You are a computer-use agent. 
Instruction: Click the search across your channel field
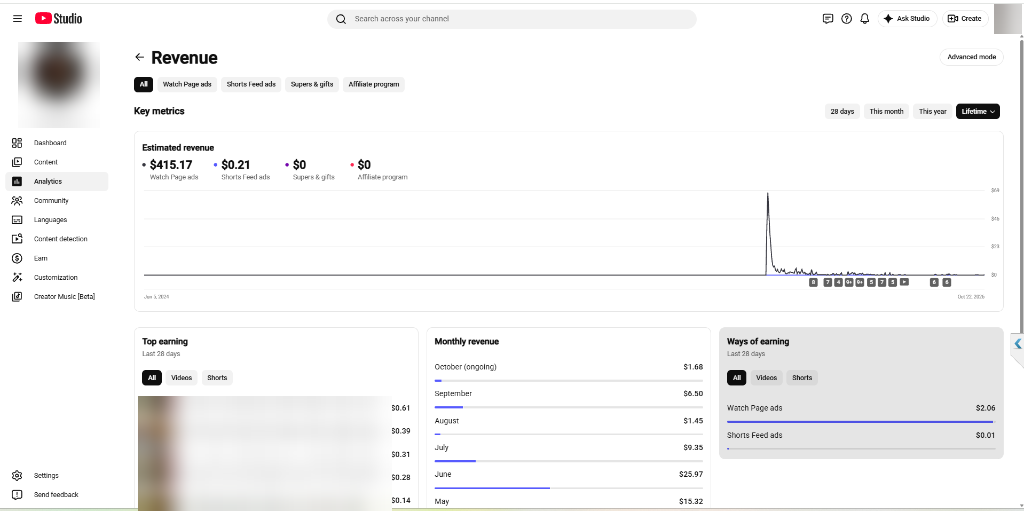tap(512, 19)
